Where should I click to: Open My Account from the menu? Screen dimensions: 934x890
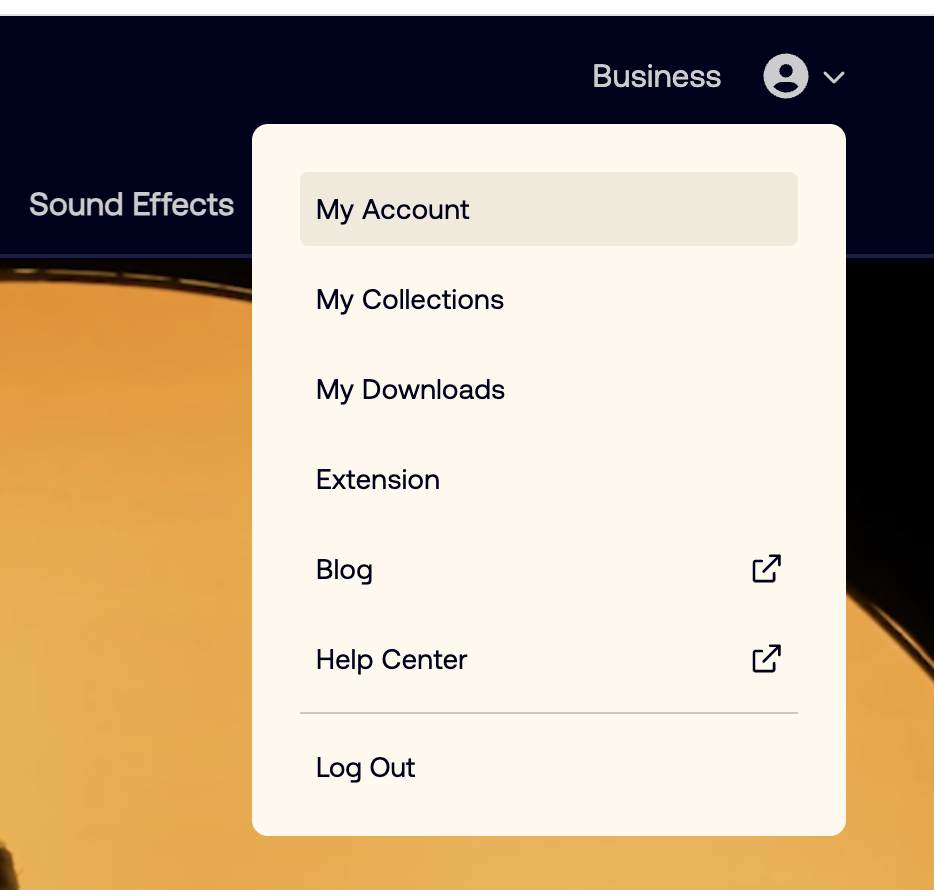tap(549, 209)
